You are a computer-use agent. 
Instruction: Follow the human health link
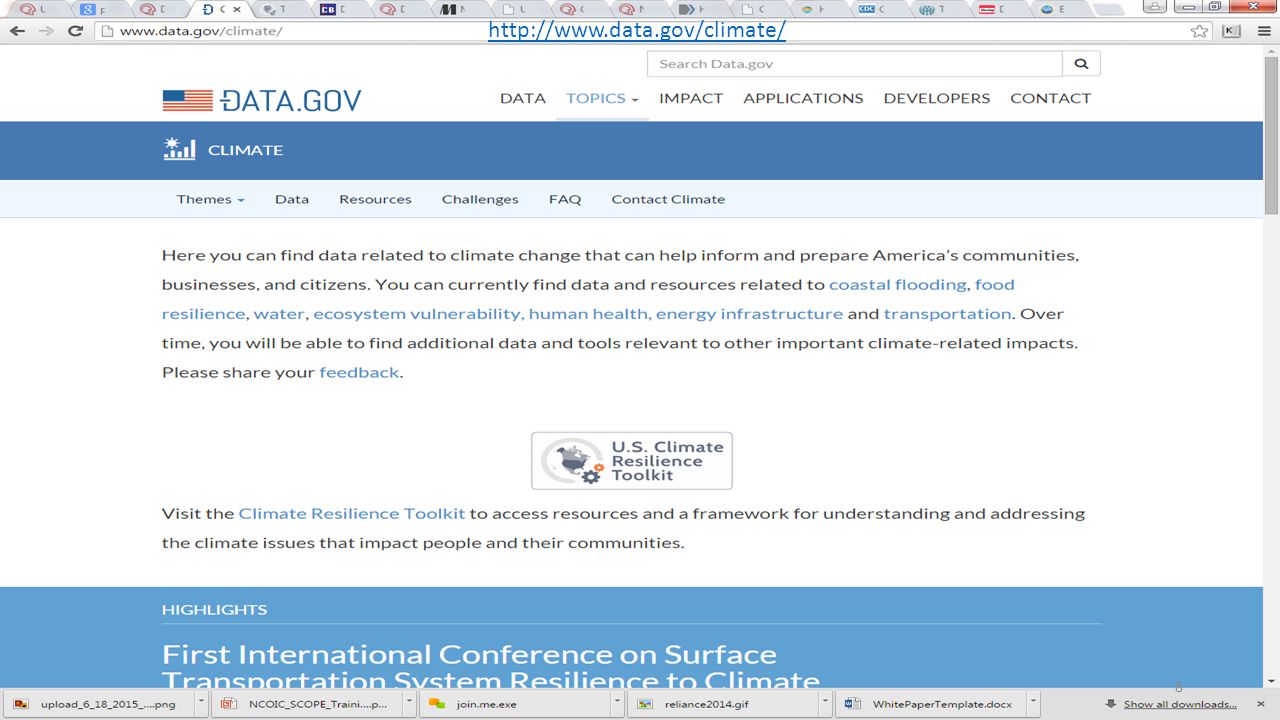[x=590, y=313]
